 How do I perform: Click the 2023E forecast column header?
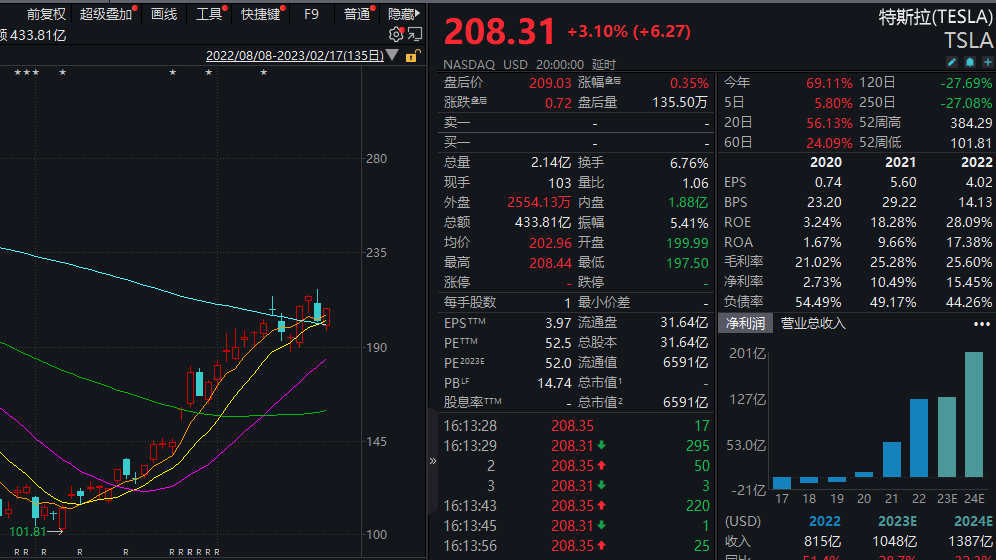[898, 521]
